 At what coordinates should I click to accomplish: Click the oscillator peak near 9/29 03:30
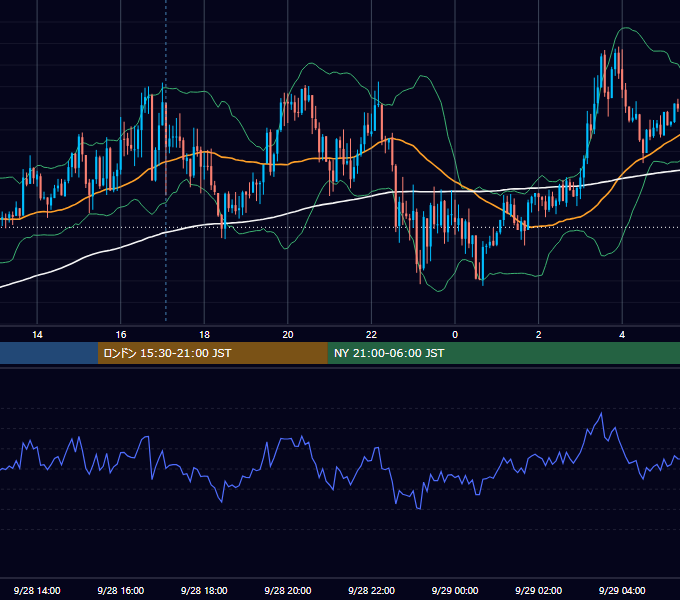(601, 414)
